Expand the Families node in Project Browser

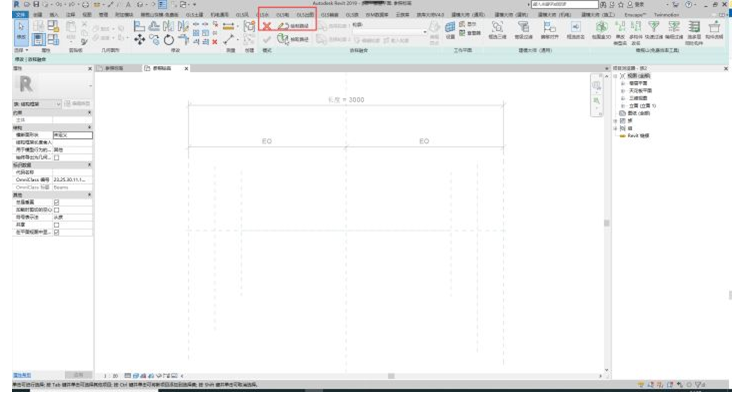[616, 121]
